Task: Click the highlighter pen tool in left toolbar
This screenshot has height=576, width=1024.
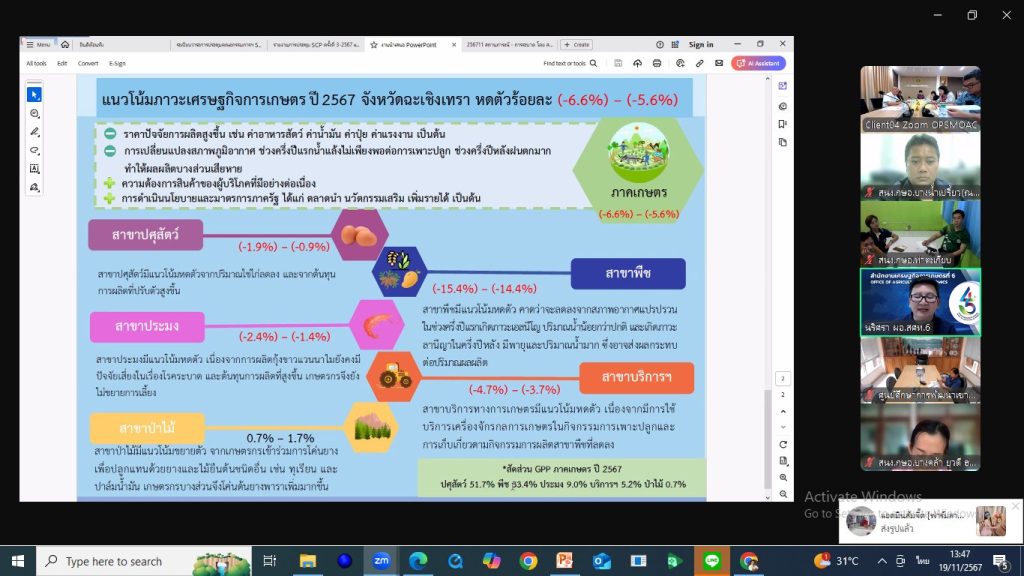Action: point(35,132)
